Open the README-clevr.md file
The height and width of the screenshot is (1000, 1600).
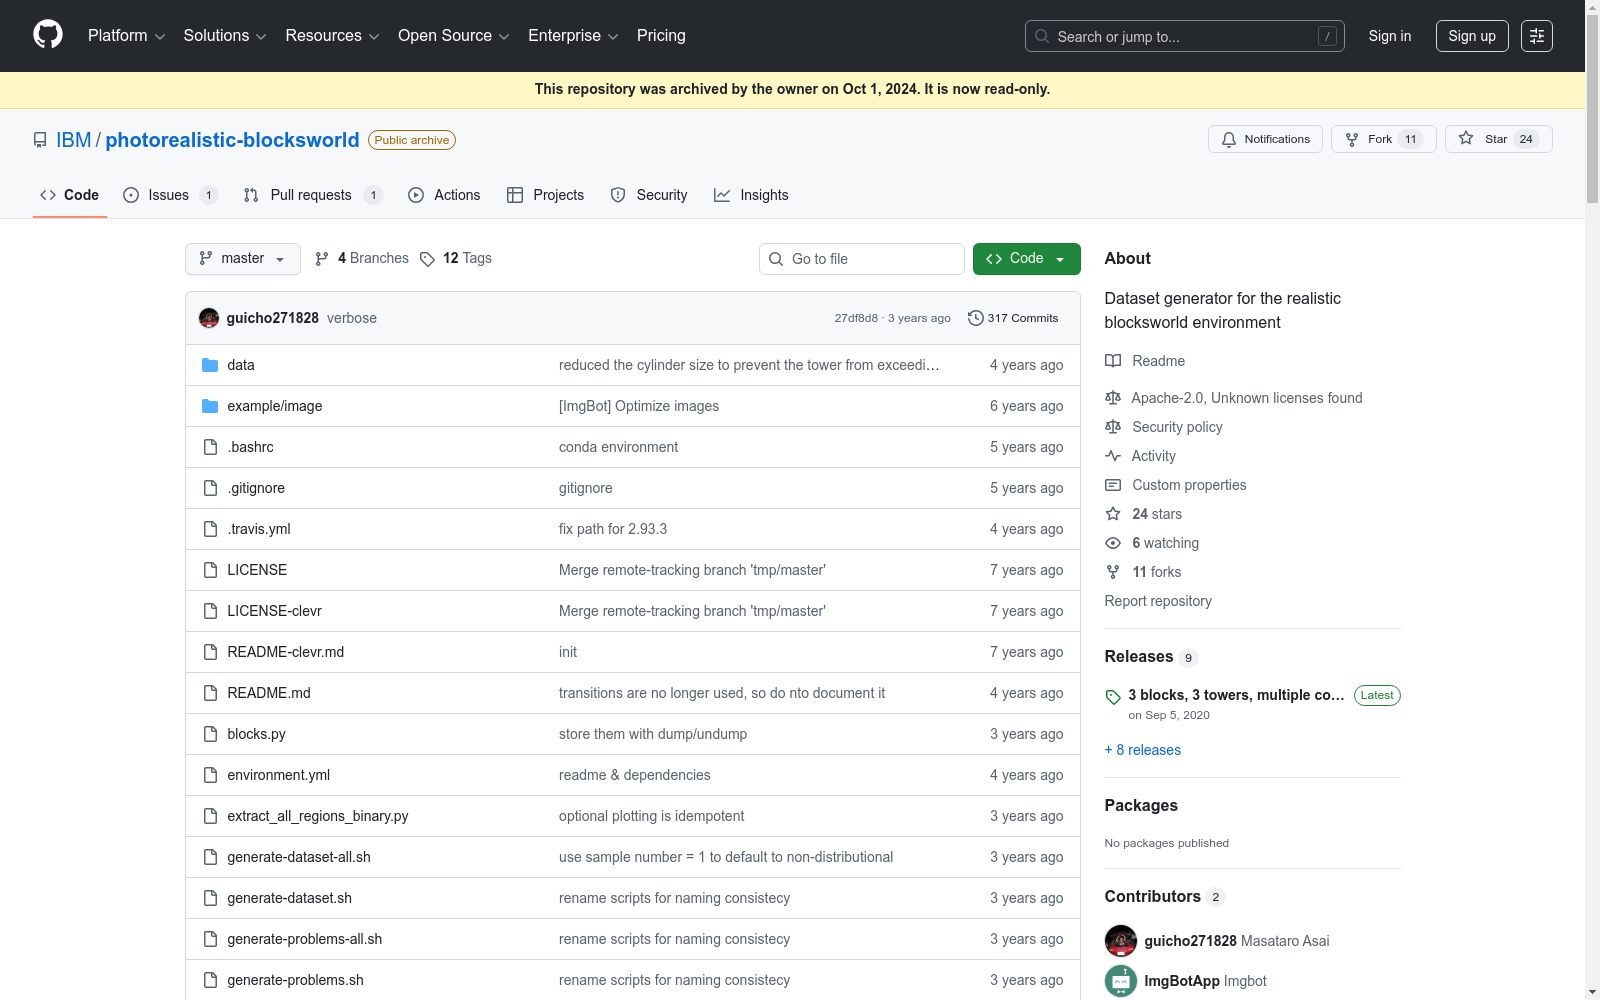click(285, 652)
